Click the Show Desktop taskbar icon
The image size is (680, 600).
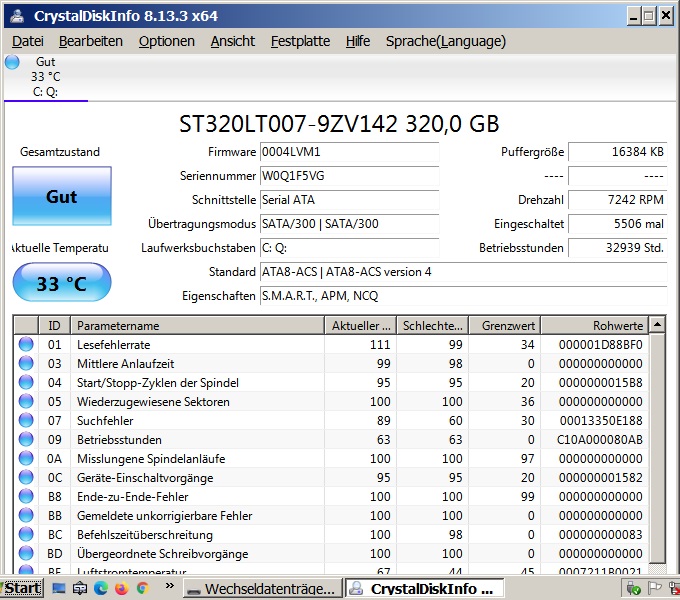(x=59, y=588)
